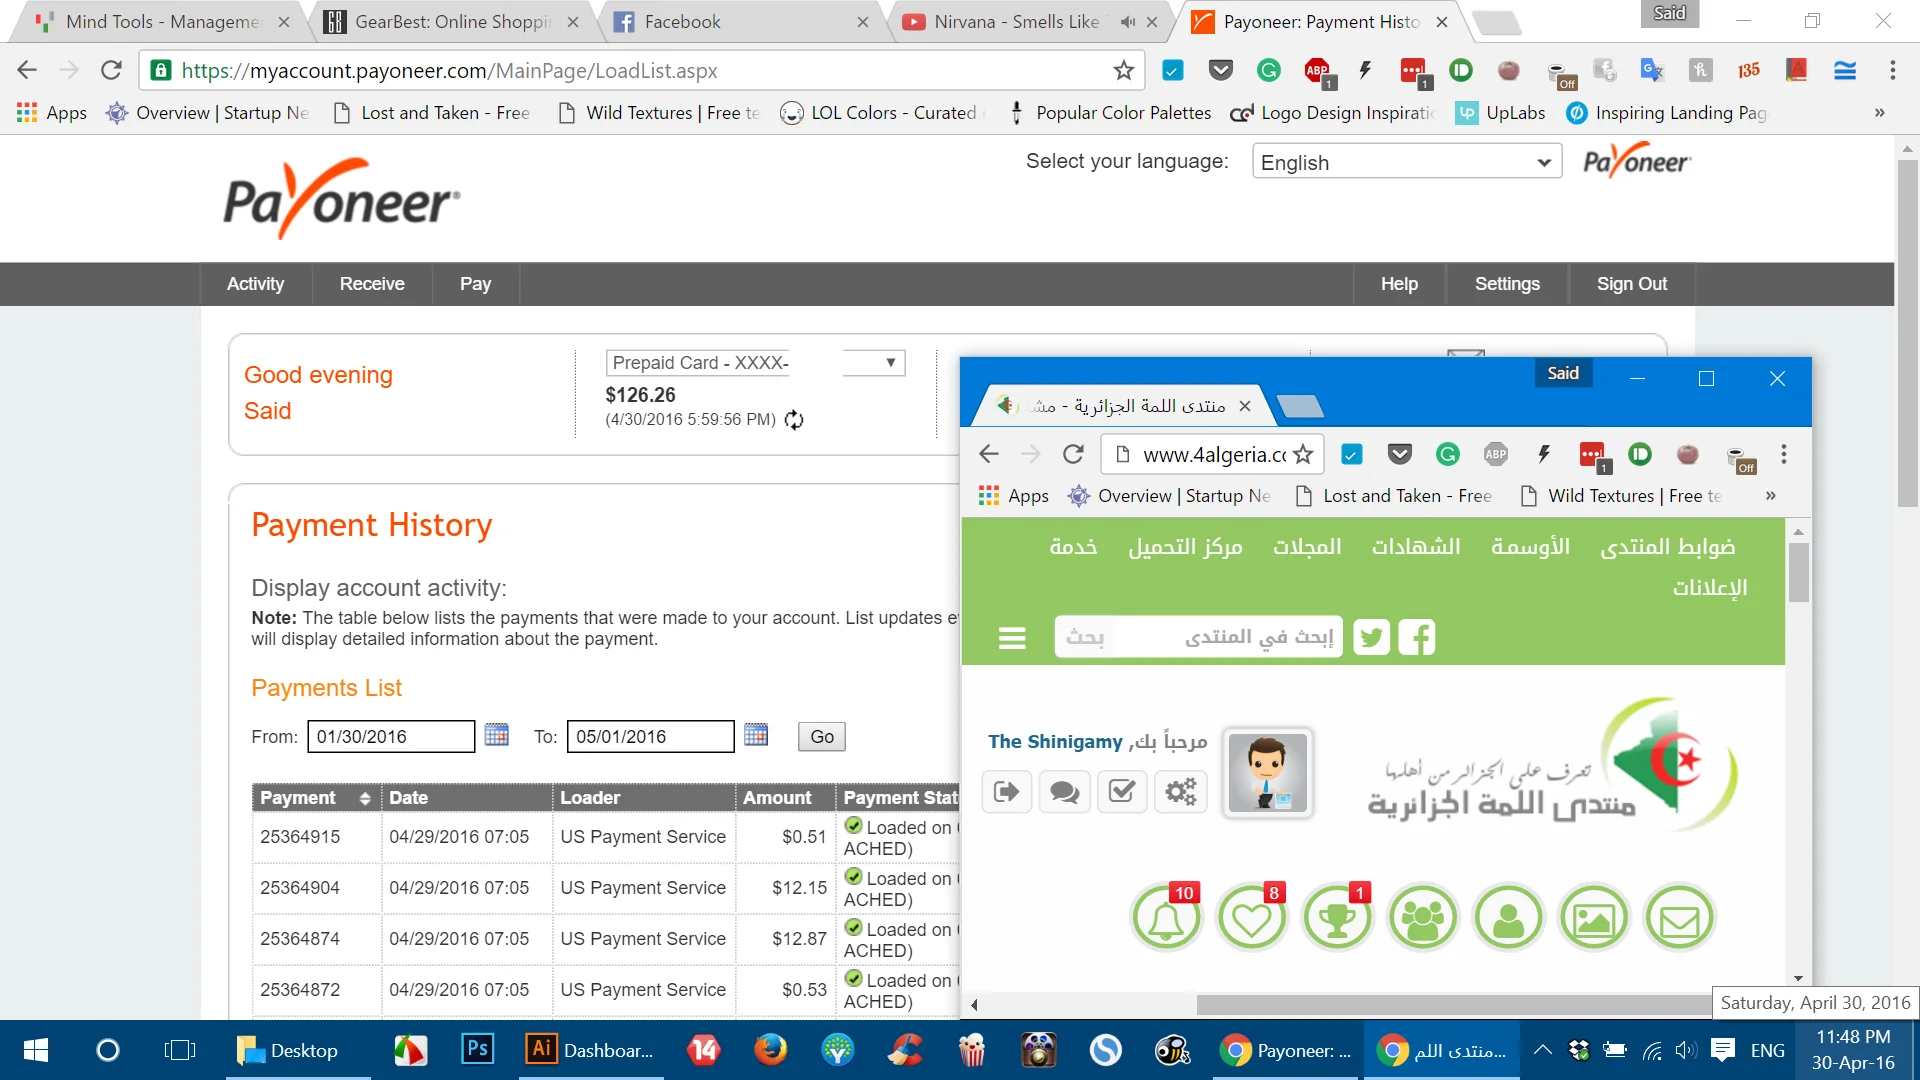The height and width of the screenshot is (1080, 1920).
Task: Click the forum Facebook icon
Action: coord(1416,637)
